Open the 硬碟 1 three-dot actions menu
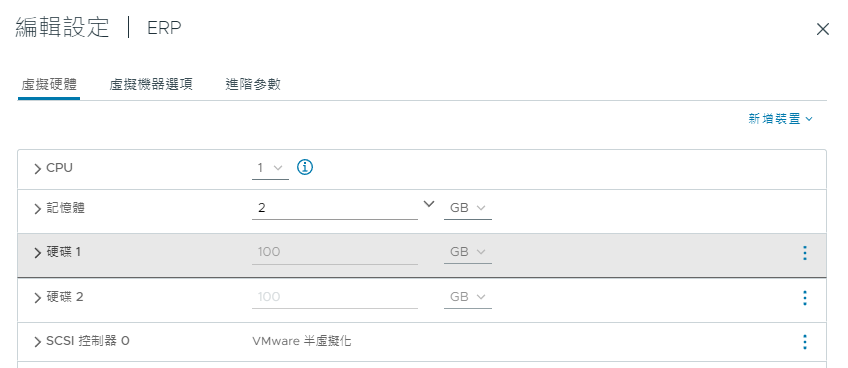848x368 pixels. pyautogui.click(x=805, y=253)
